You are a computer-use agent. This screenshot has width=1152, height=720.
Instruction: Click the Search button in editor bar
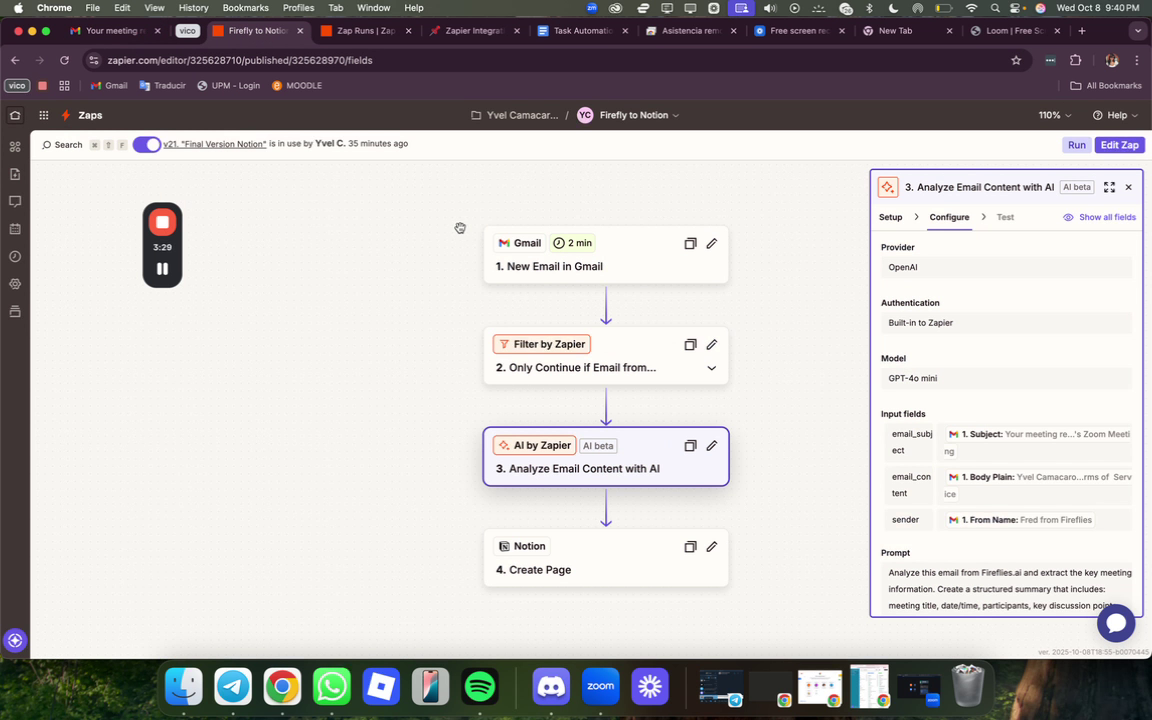pyautogui.click(x=62, y=145)
